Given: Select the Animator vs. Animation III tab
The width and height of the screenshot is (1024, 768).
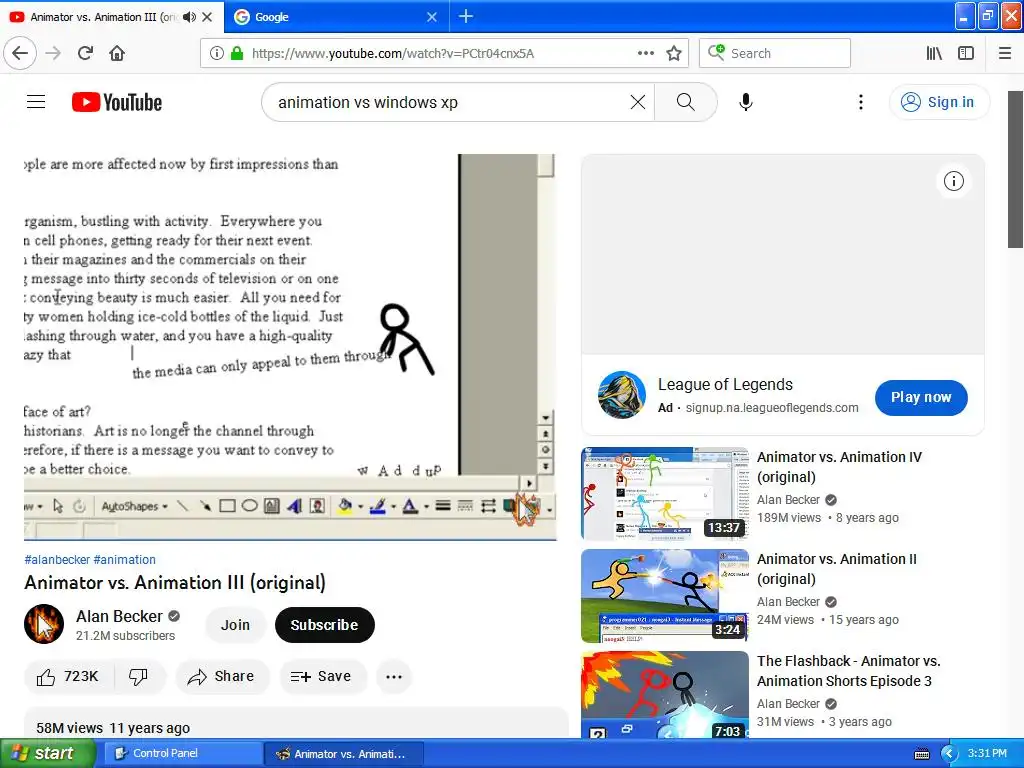Looking at the screenshot, I should click(x=111, y=16).
